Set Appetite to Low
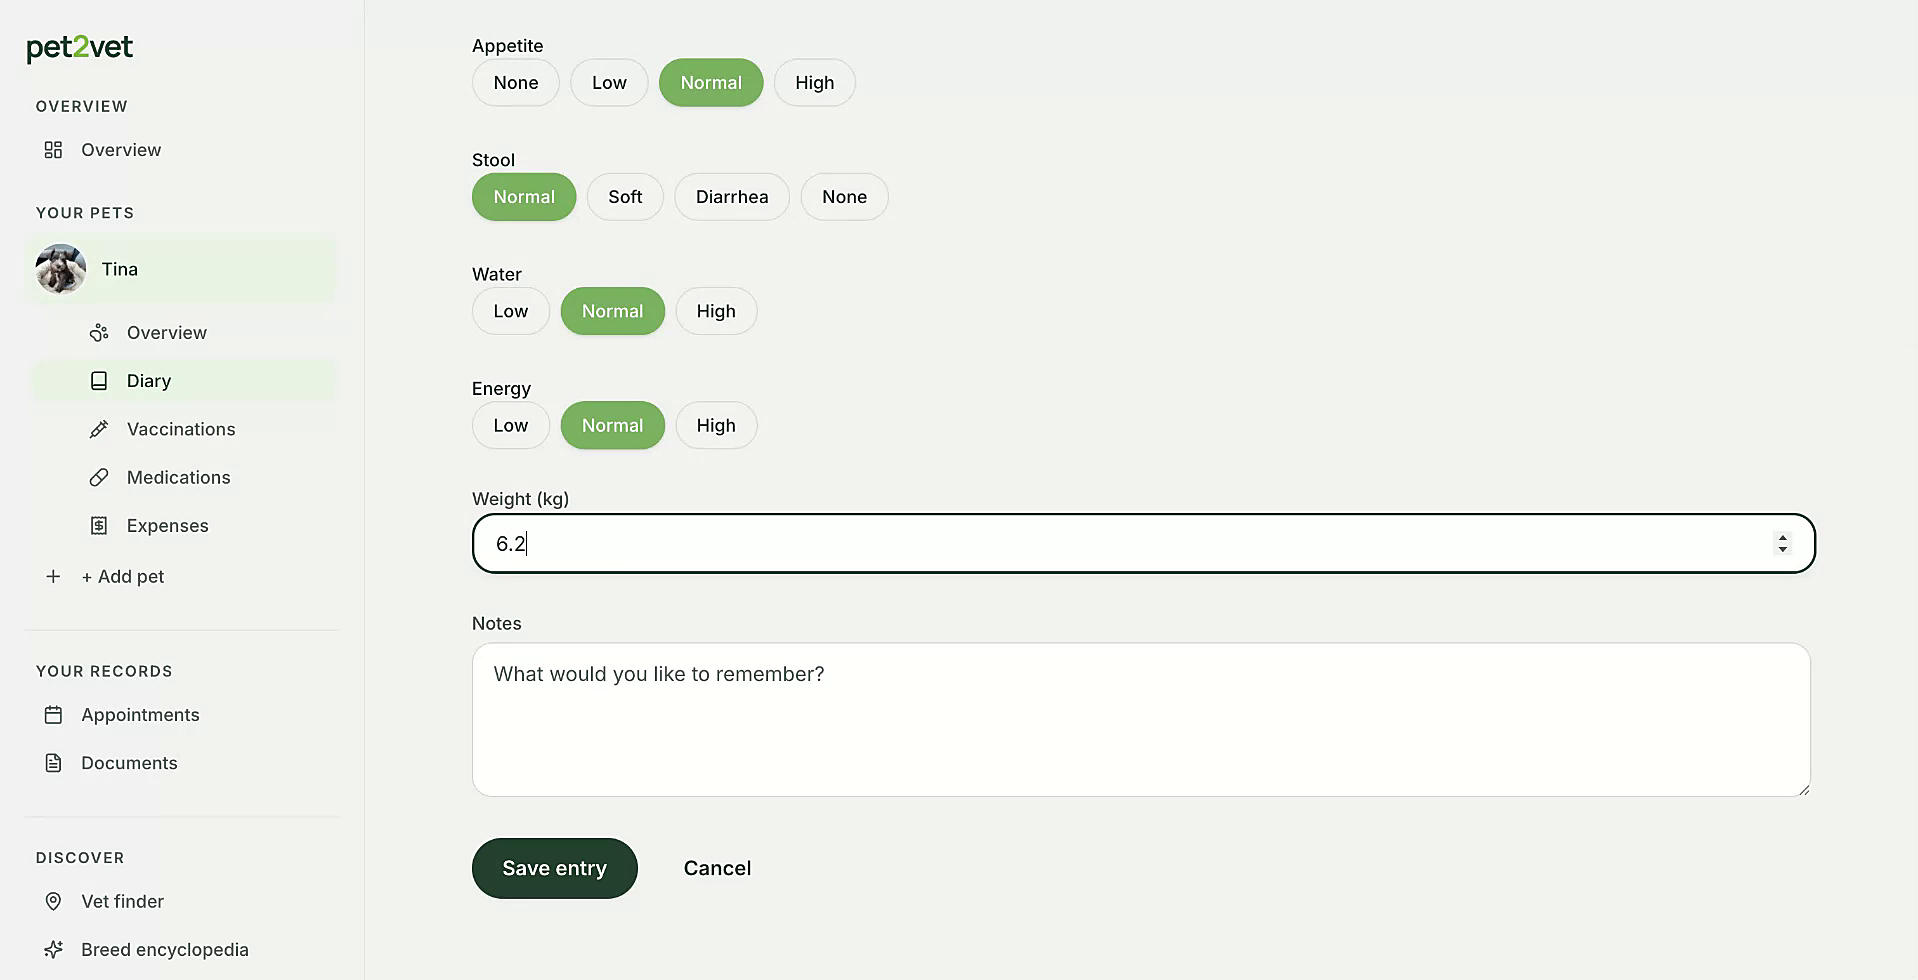Screen dimensions: 1918x980 click(x=609, y=83)
